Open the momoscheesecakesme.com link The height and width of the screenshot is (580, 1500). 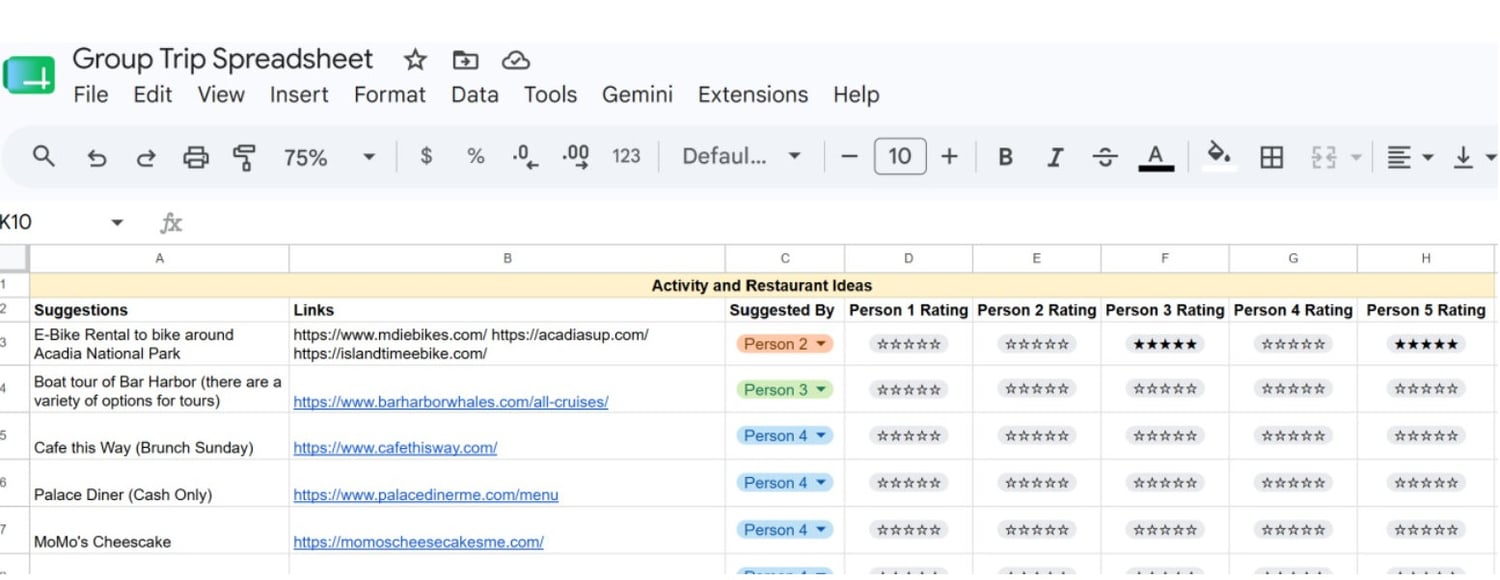click(x=418, y=542)
